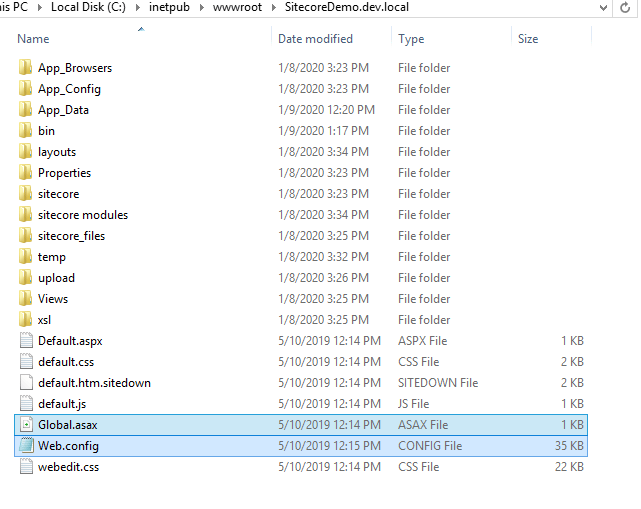Select the default.htm.sitedown file name
Image resolution: width=641 pixels, height=509 pixels.
tap(94, 383)
